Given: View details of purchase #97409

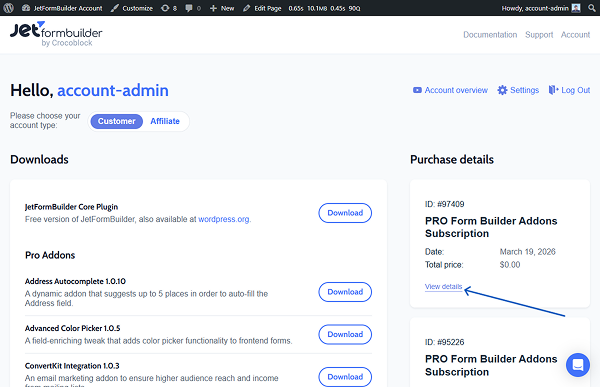Looking at the screenshot, I should (443, 287).
